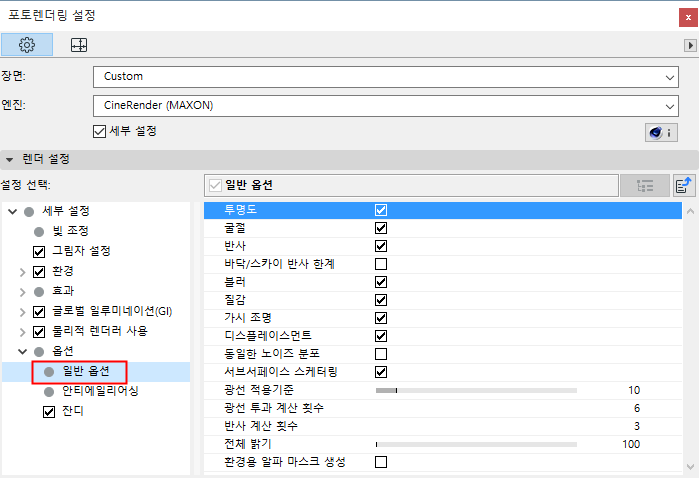Click the 광선 투과 계산 횟수 value 6

[x=637, y=408]
